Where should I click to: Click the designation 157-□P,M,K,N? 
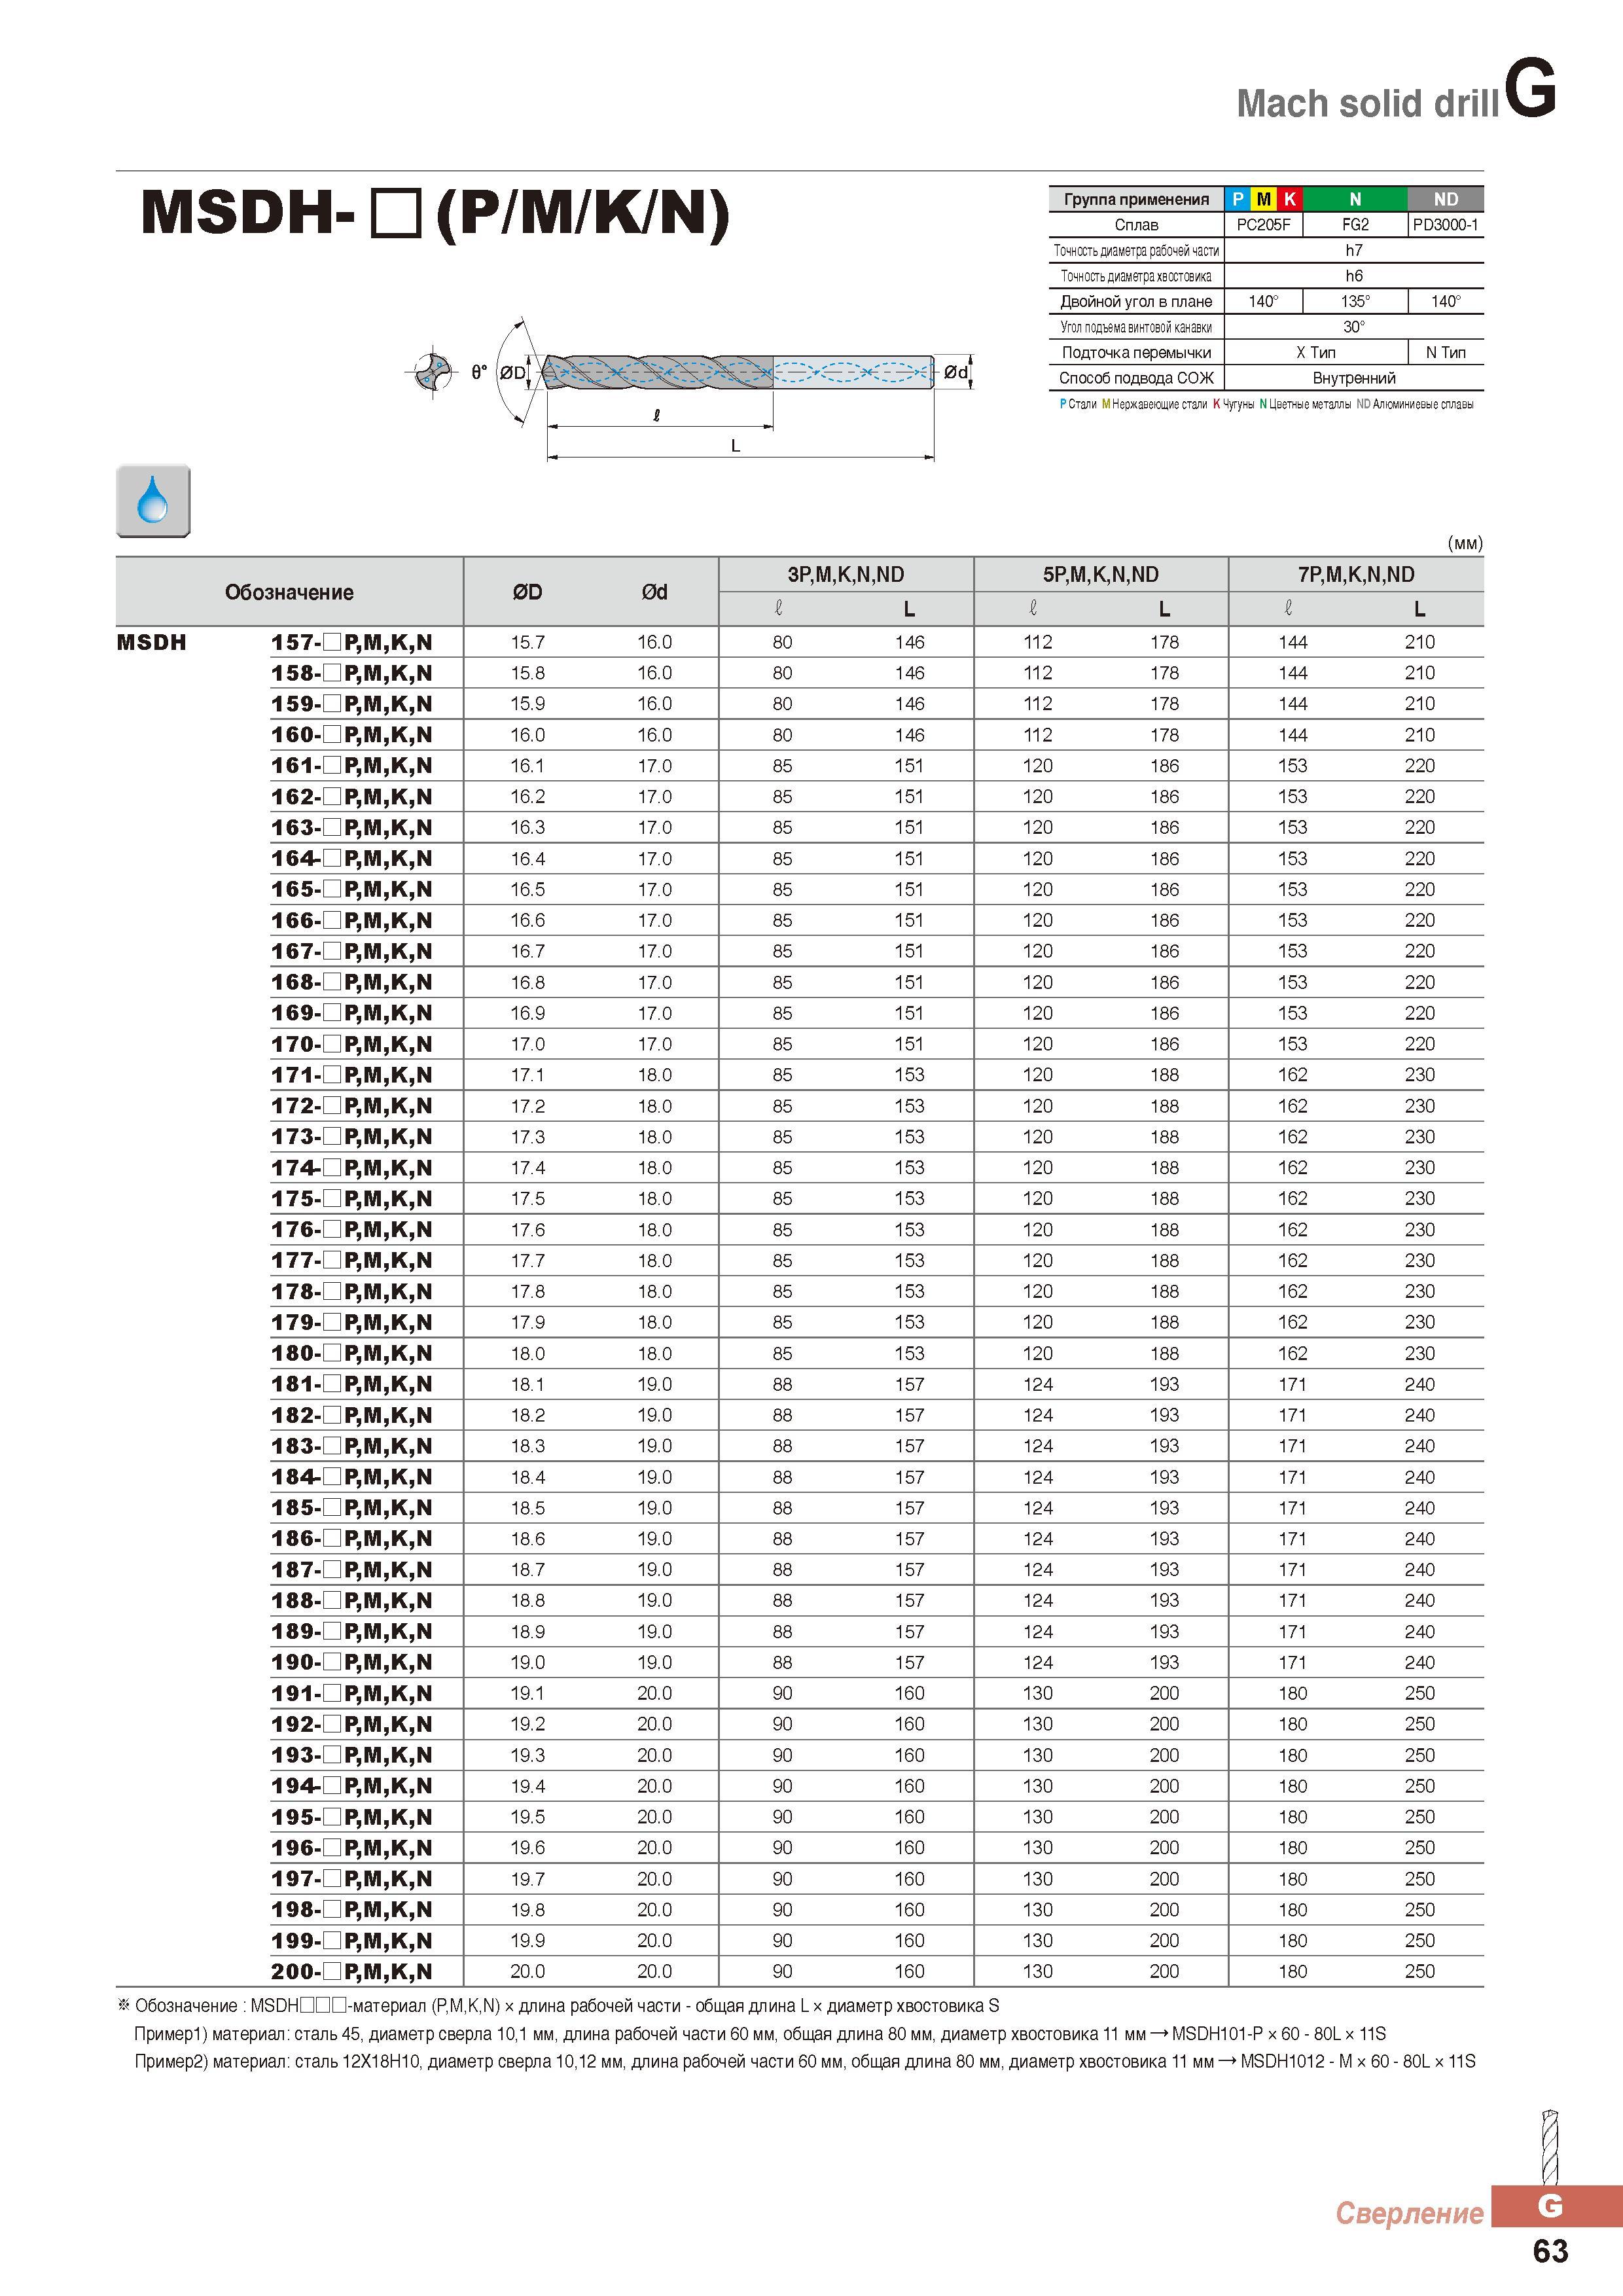(352, 642)
